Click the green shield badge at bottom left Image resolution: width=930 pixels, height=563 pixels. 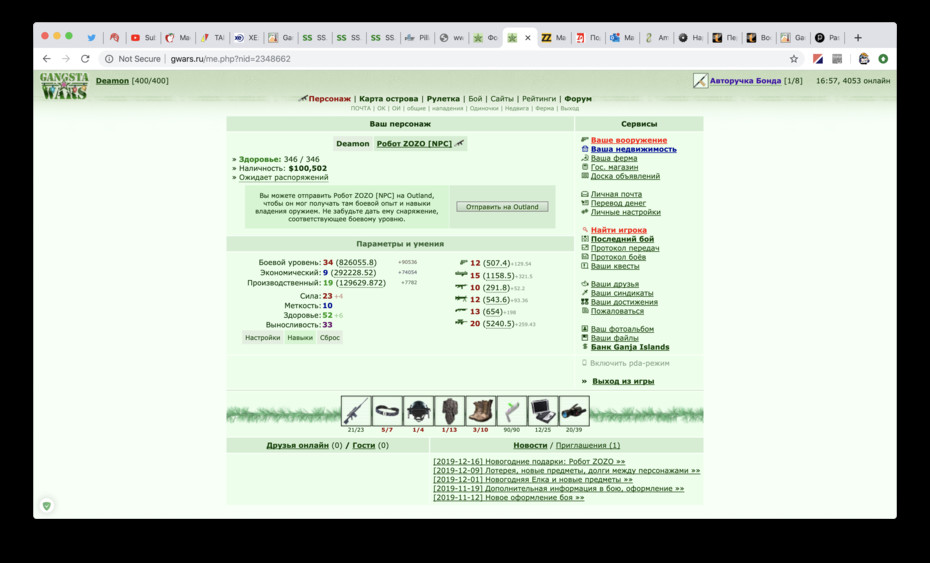point(46,505)
